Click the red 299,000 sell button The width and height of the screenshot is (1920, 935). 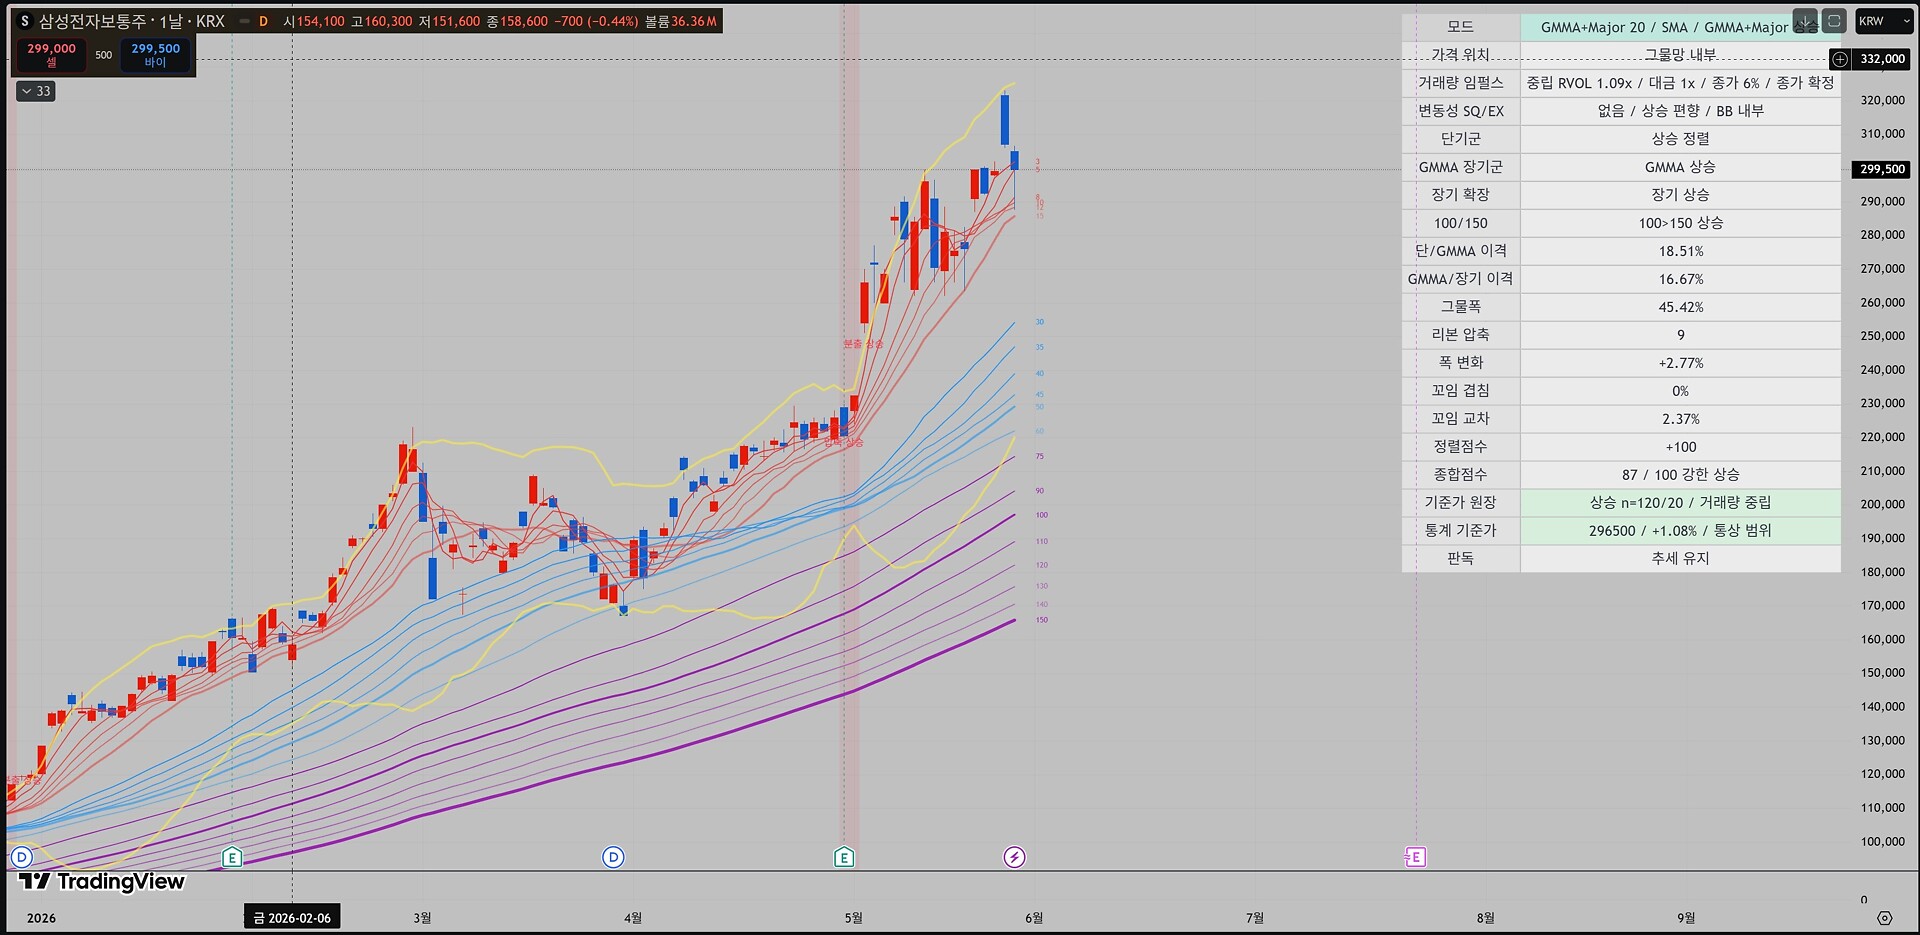coord(51,55)
